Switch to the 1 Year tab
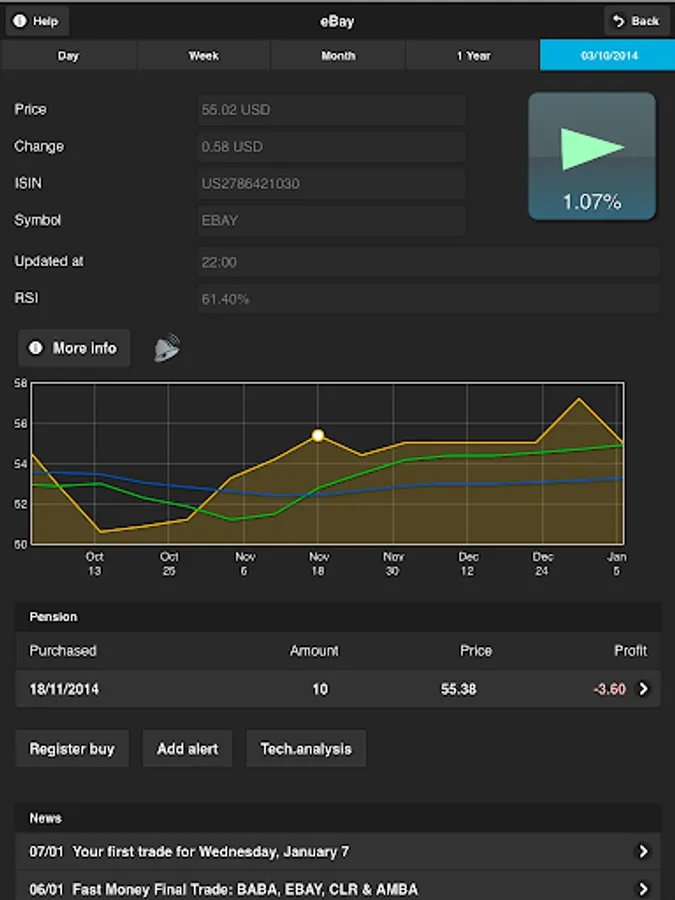This screenshot has height=900, width=675. pos(473,56)
